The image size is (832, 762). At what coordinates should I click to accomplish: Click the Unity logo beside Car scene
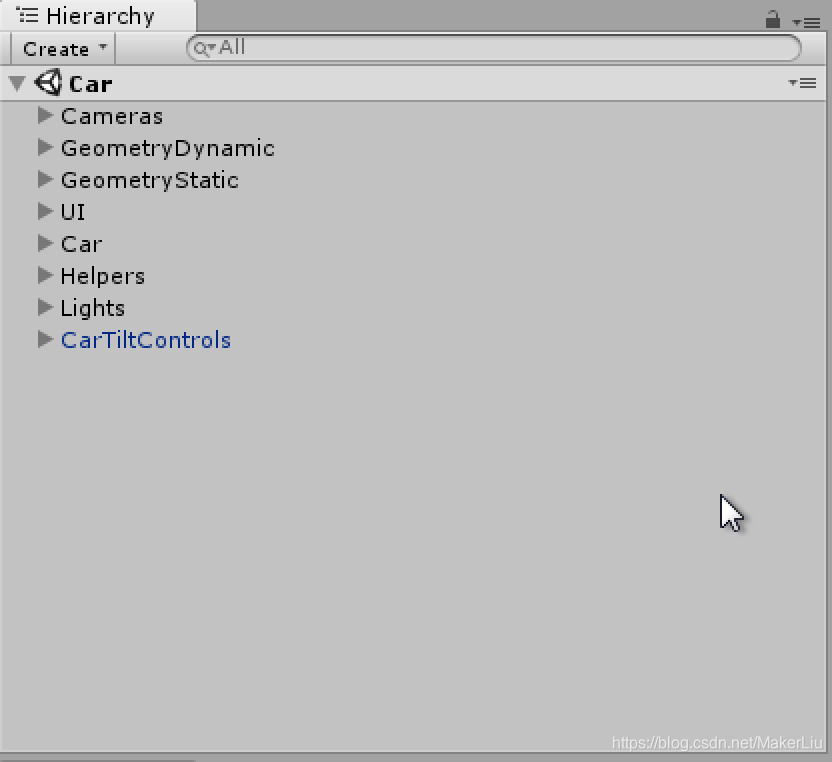48,83
